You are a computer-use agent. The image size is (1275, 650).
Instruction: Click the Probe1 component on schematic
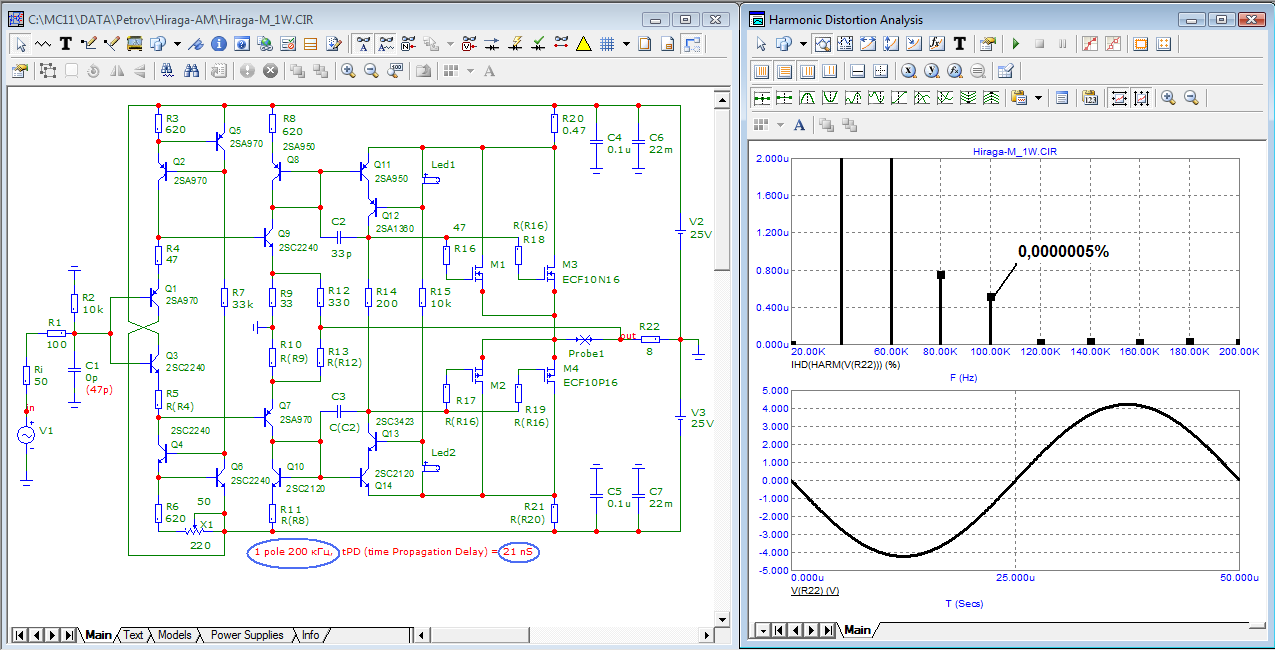586,340
